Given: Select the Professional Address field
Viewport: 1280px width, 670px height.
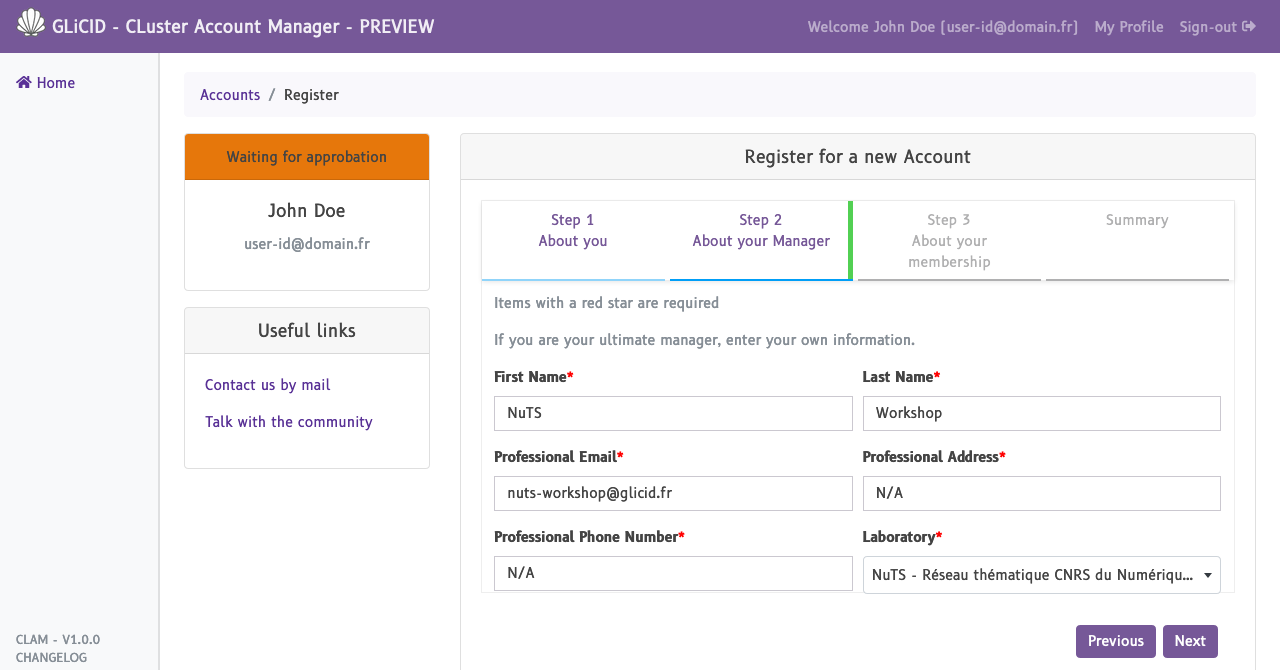Looking at the screenshot, I should (1041, 493).
